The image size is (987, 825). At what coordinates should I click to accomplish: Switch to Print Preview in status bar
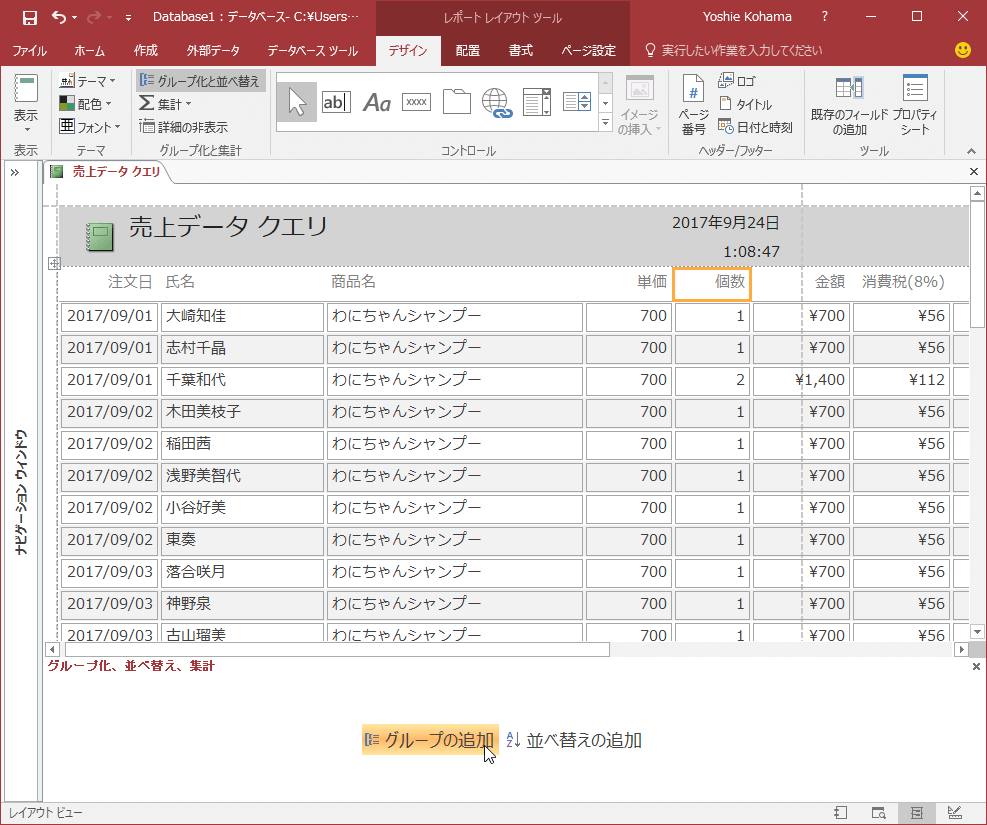(879, 813)
